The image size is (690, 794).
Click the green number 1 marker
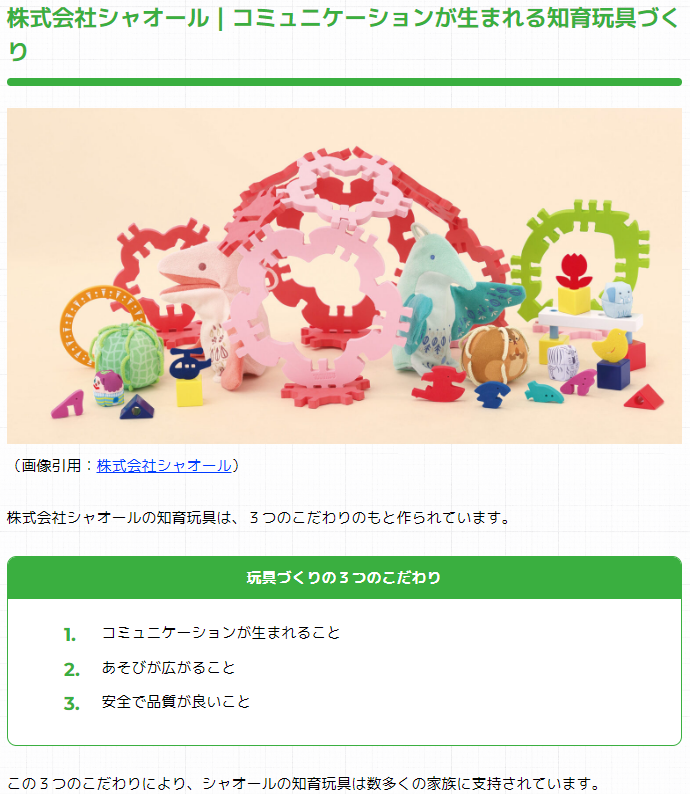click(70, 634)
